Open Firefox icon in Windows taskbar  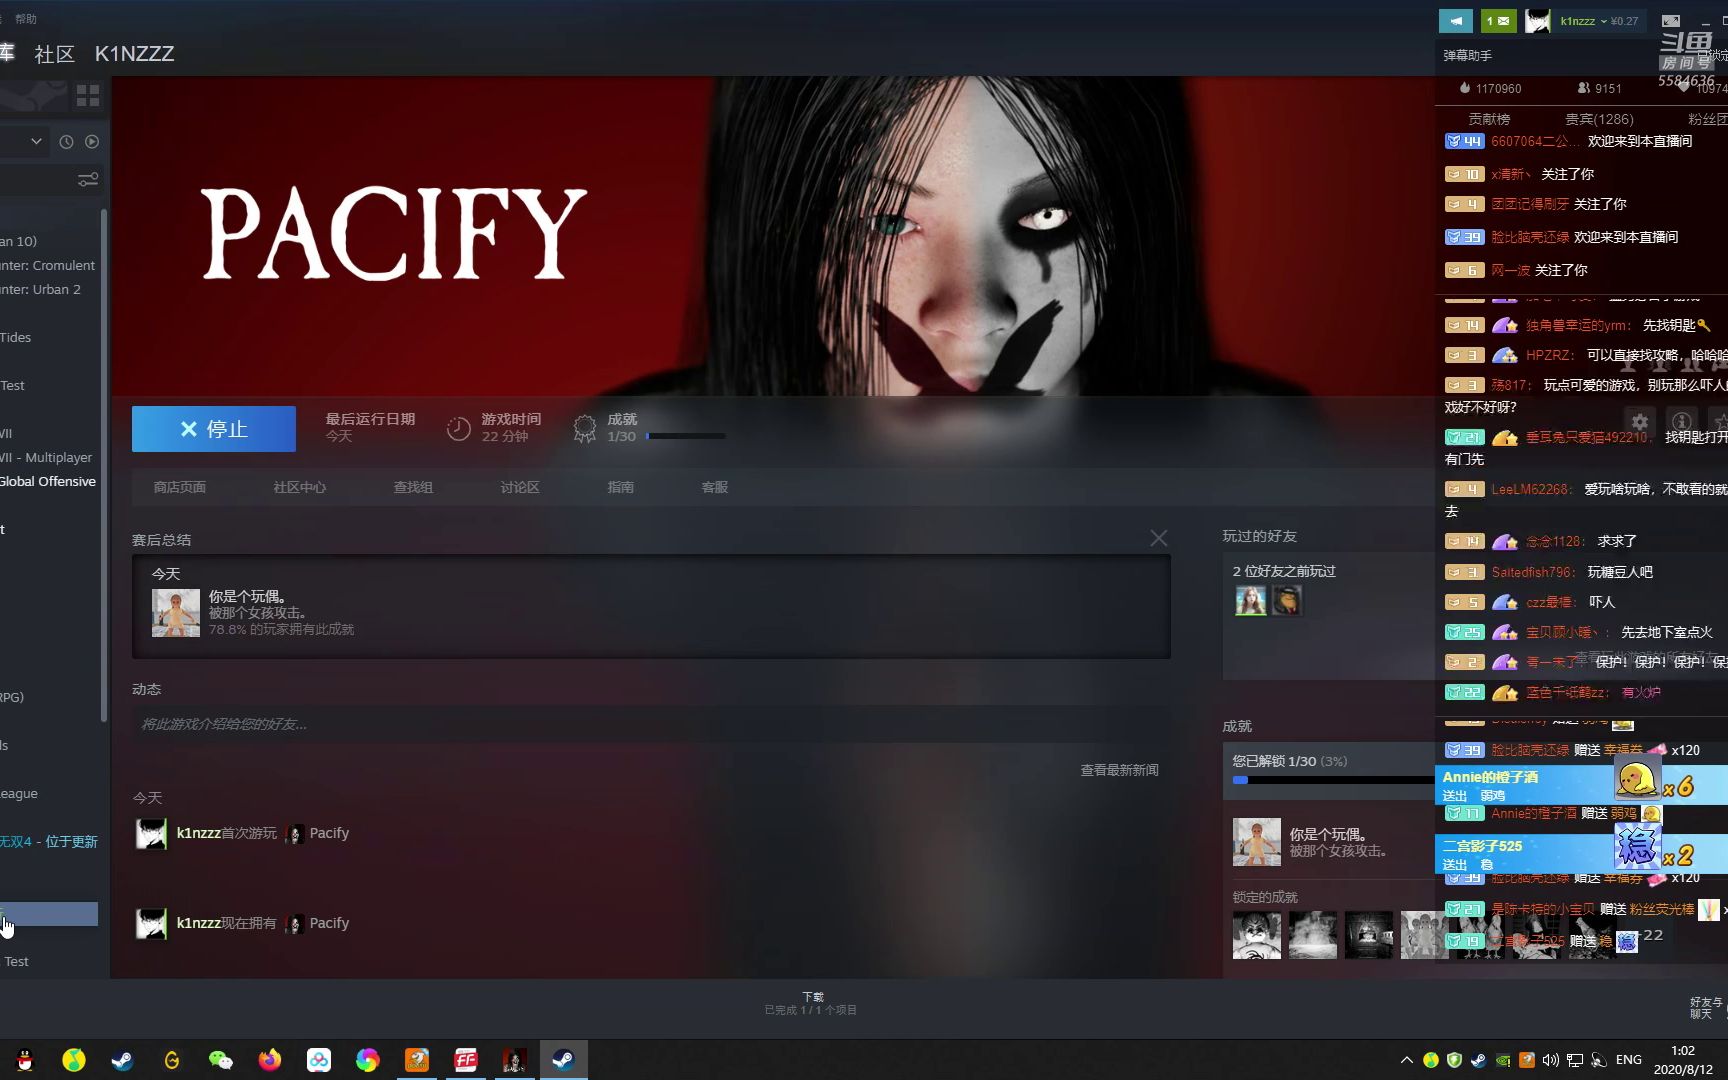(270, 1060)
